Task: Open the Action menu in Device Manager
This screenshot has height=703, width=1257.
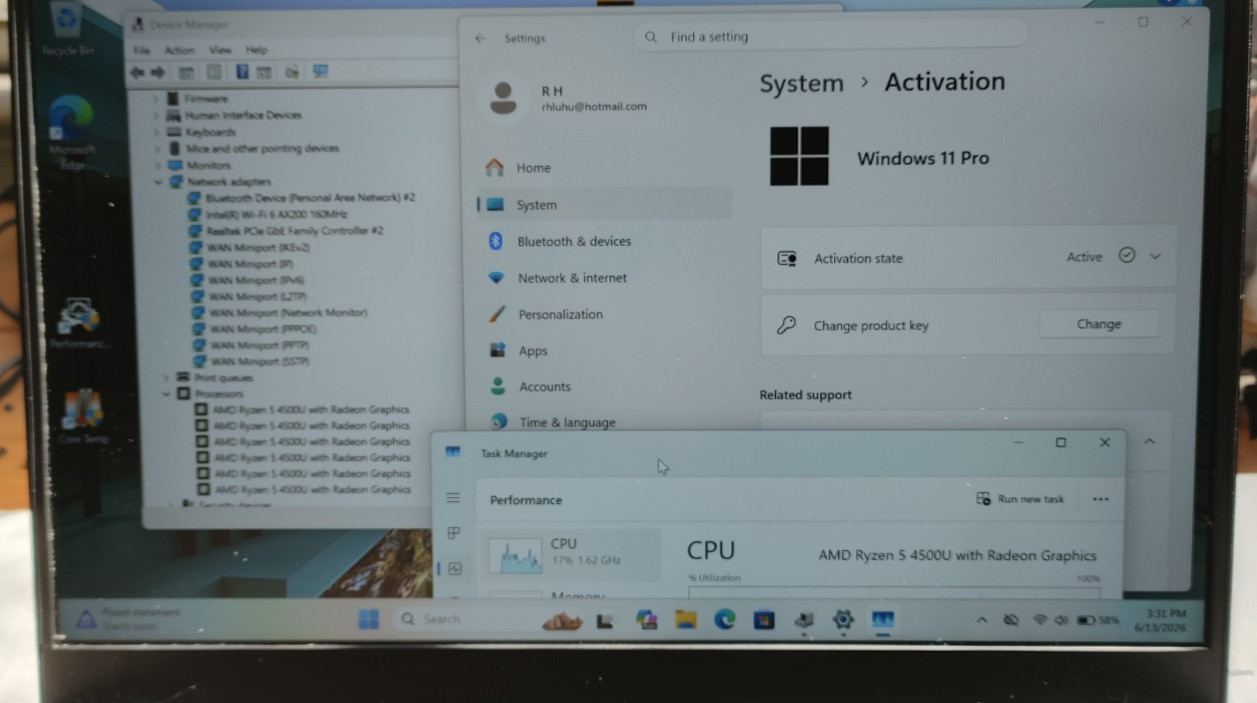Action: 180,50
